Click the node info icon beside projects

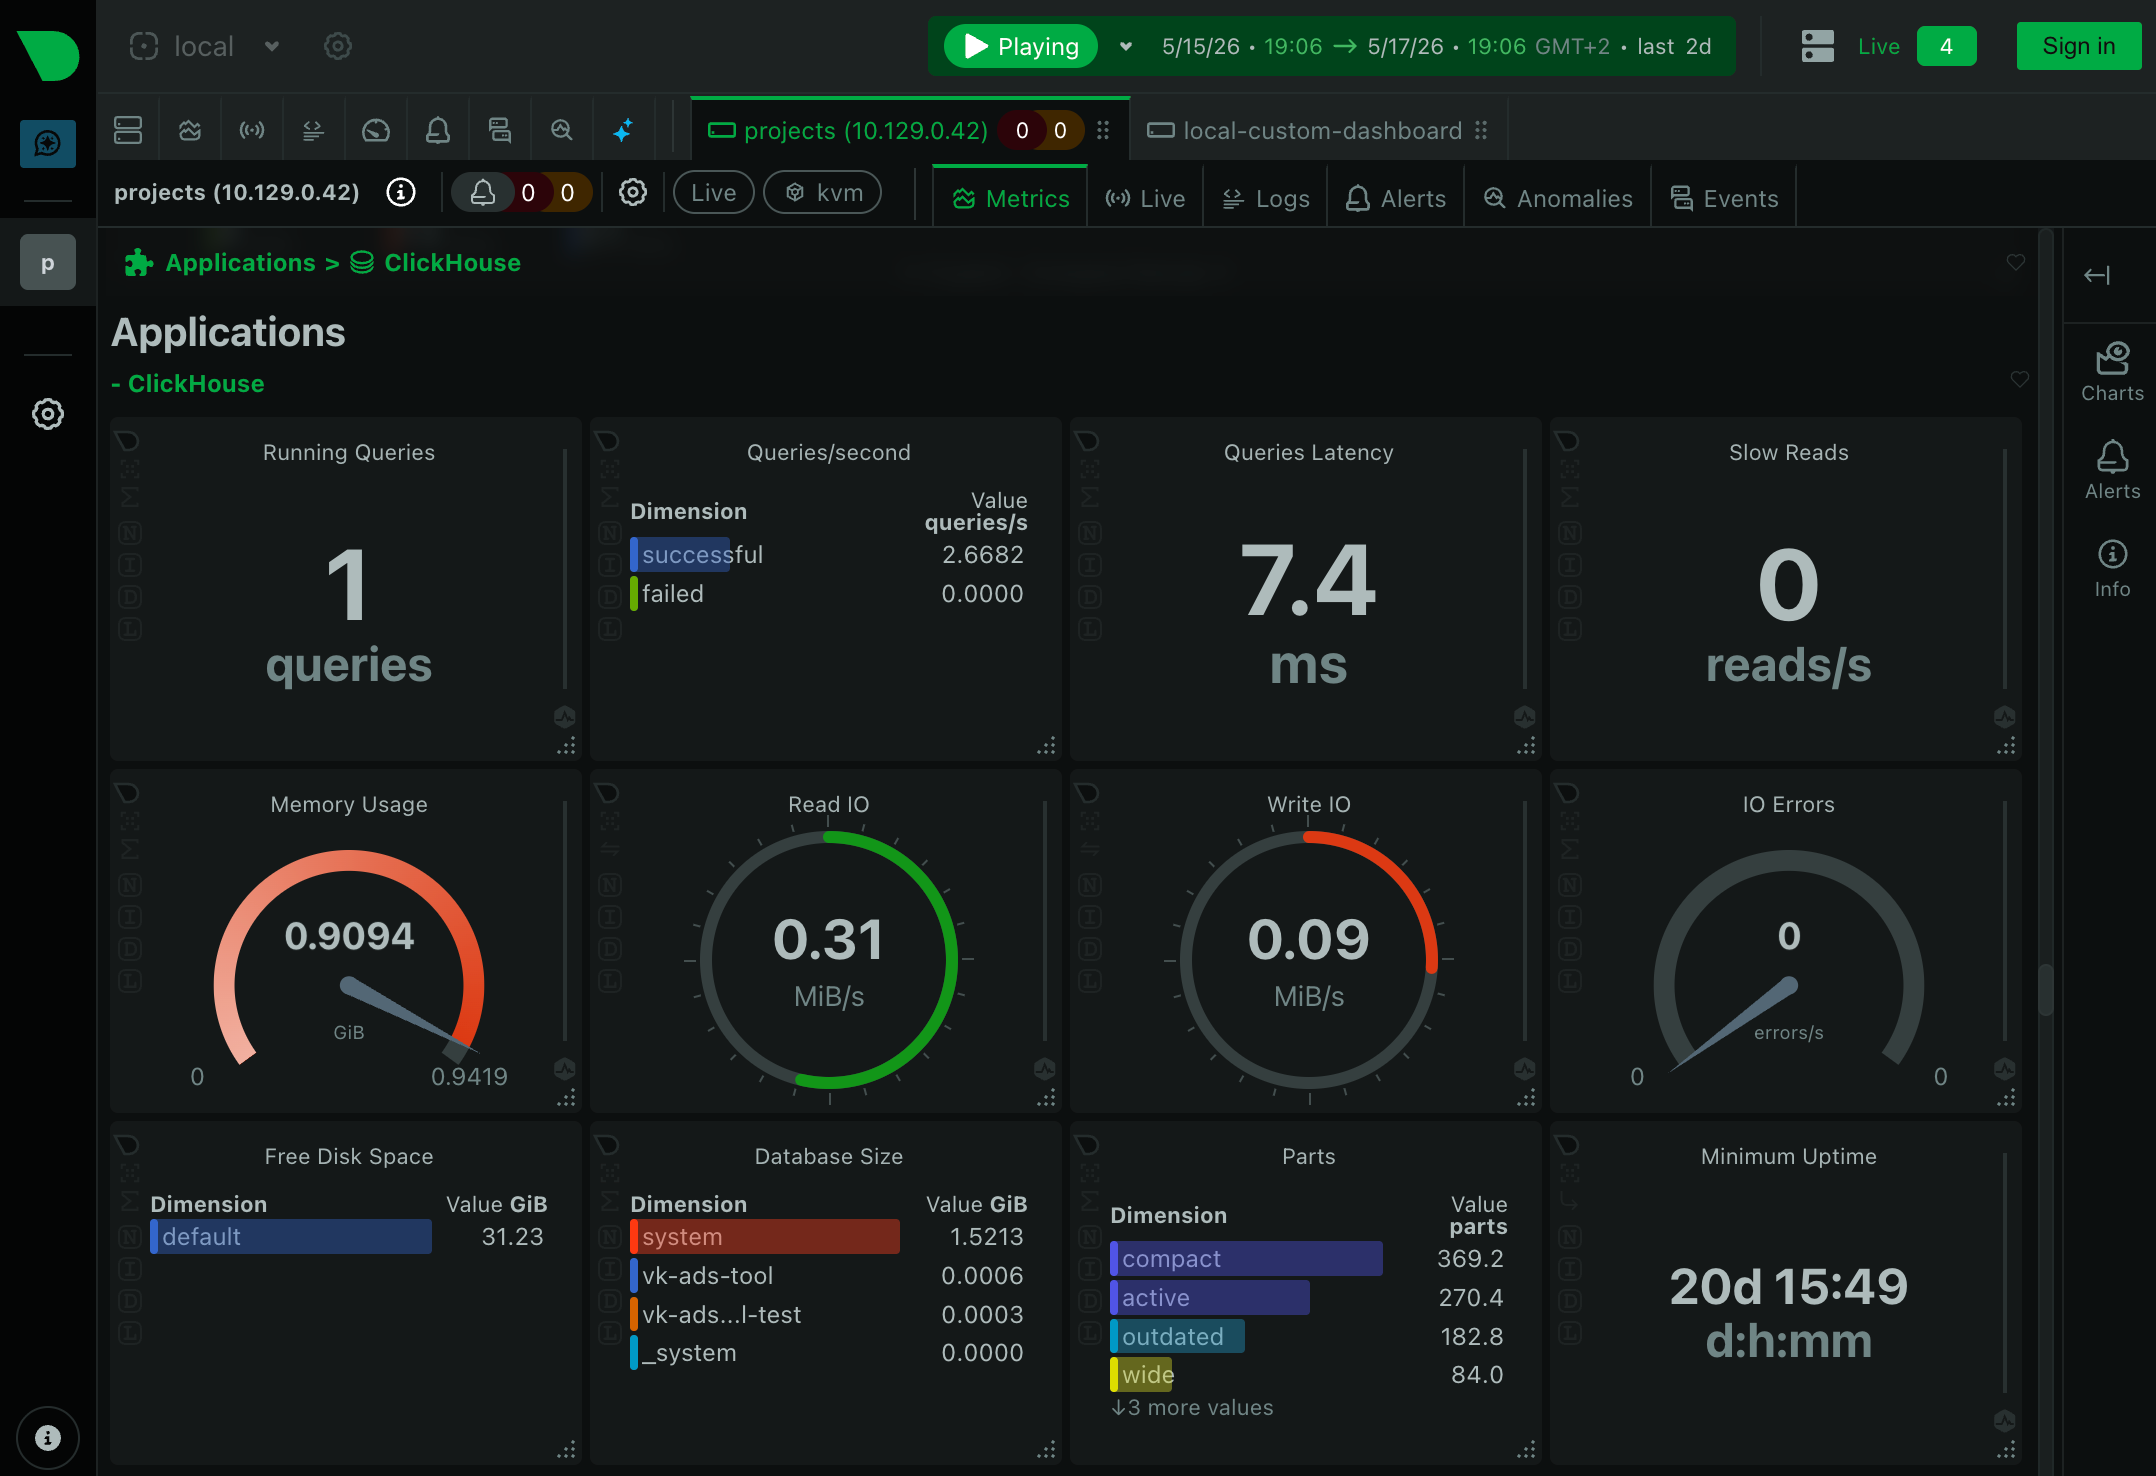tap(401, 192)
